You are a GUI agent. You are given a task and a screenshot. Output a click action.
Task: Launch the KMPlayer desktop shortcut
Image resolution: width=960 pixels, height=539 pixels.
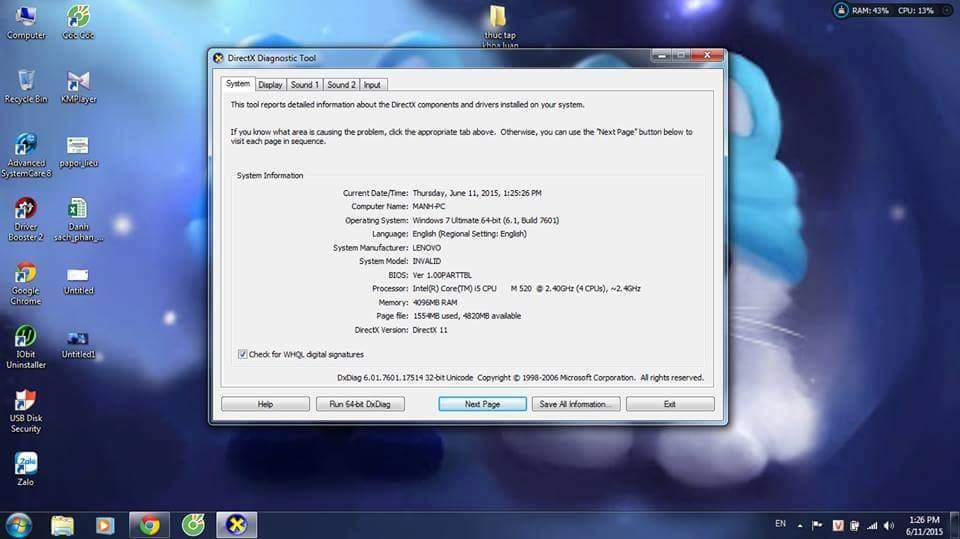tap(78, 82)
